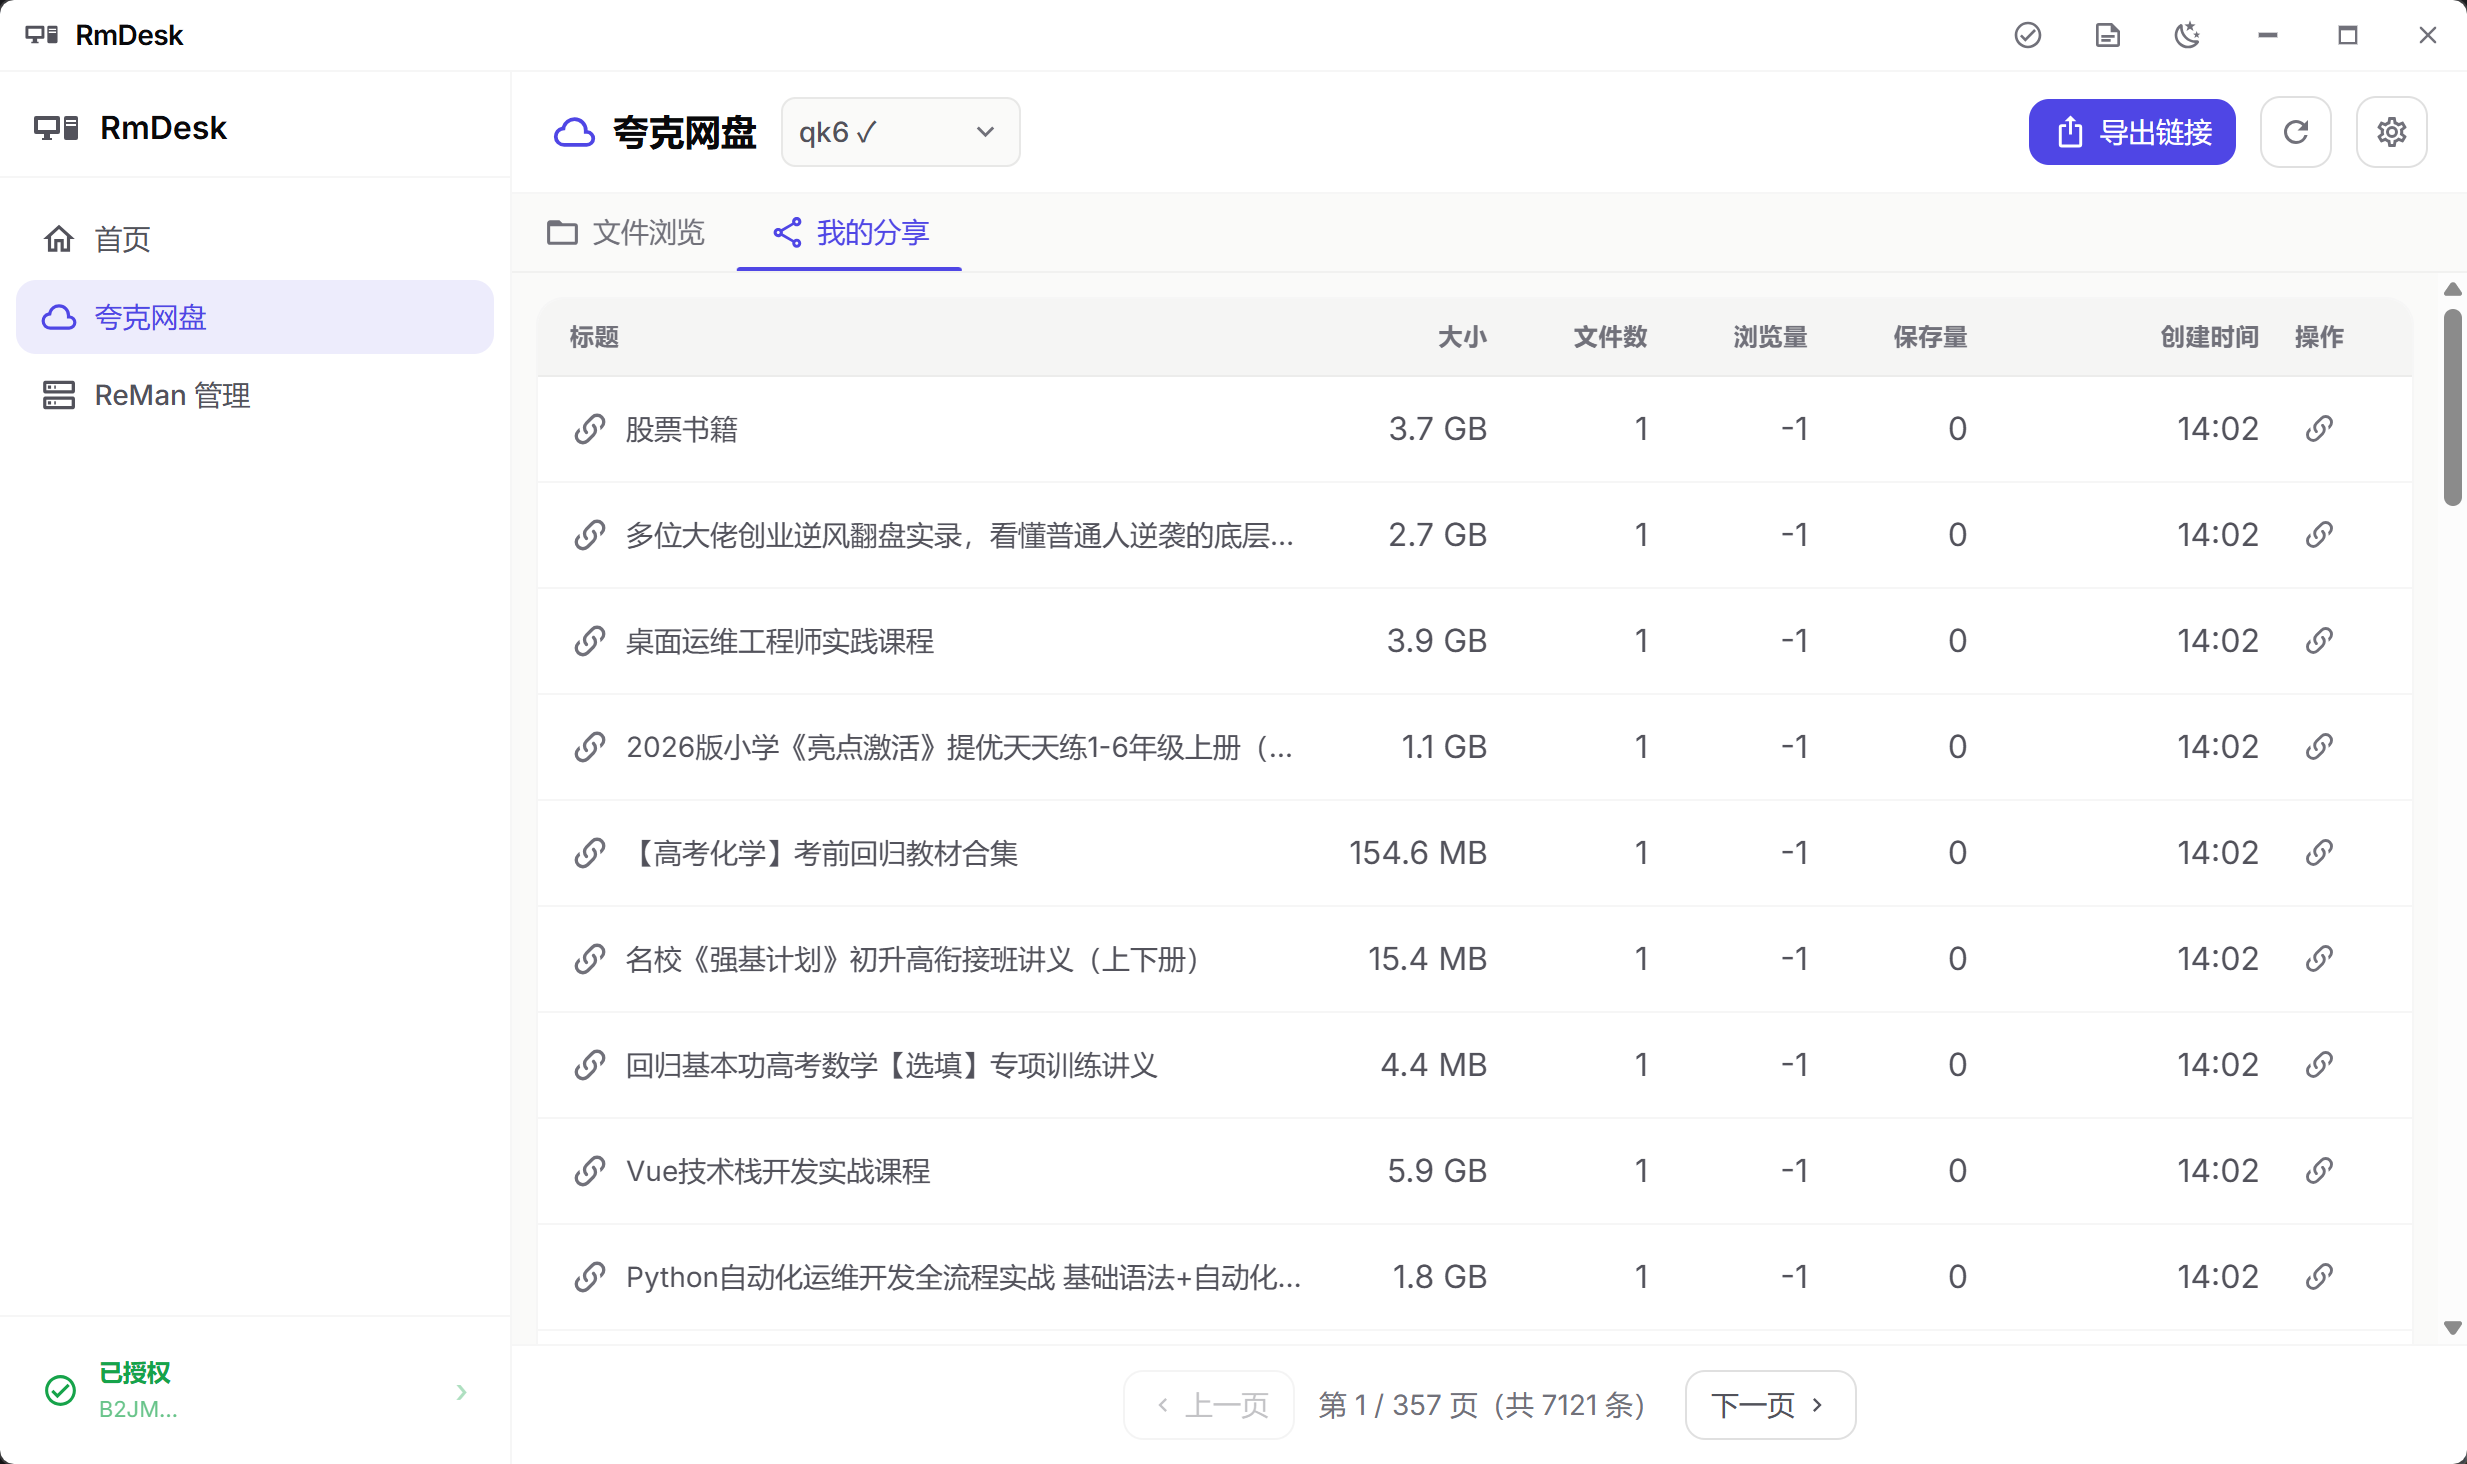Click scrollbar up arrow of share list

coord(2452,289)
